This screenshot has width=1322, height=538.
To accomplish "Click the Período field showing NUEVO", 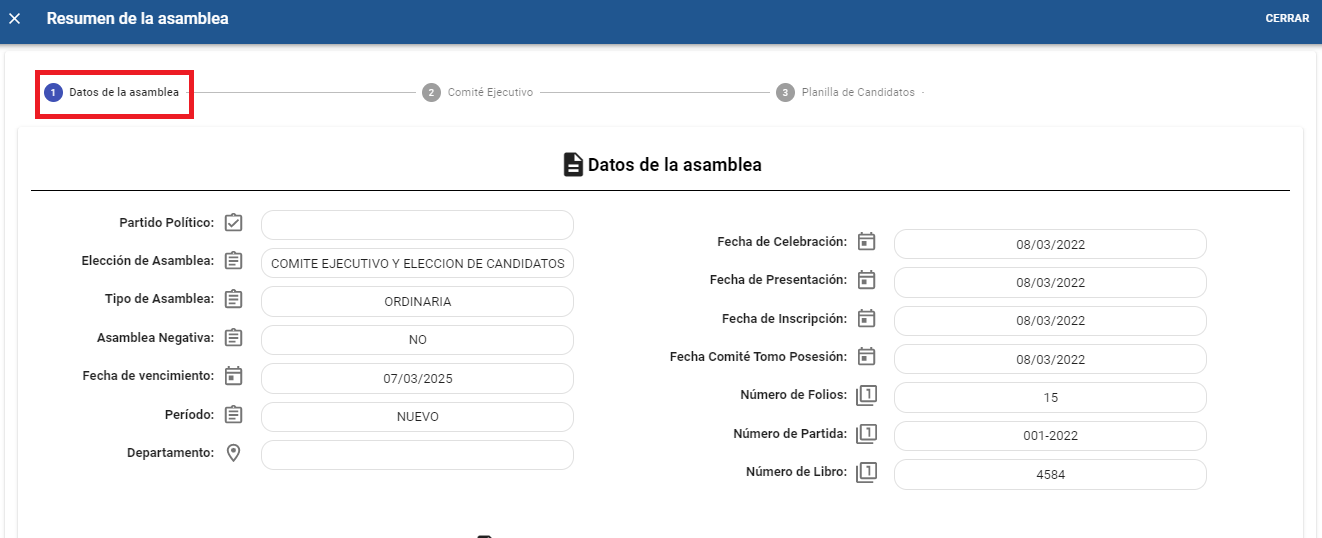I will click(x=417, y=417).
